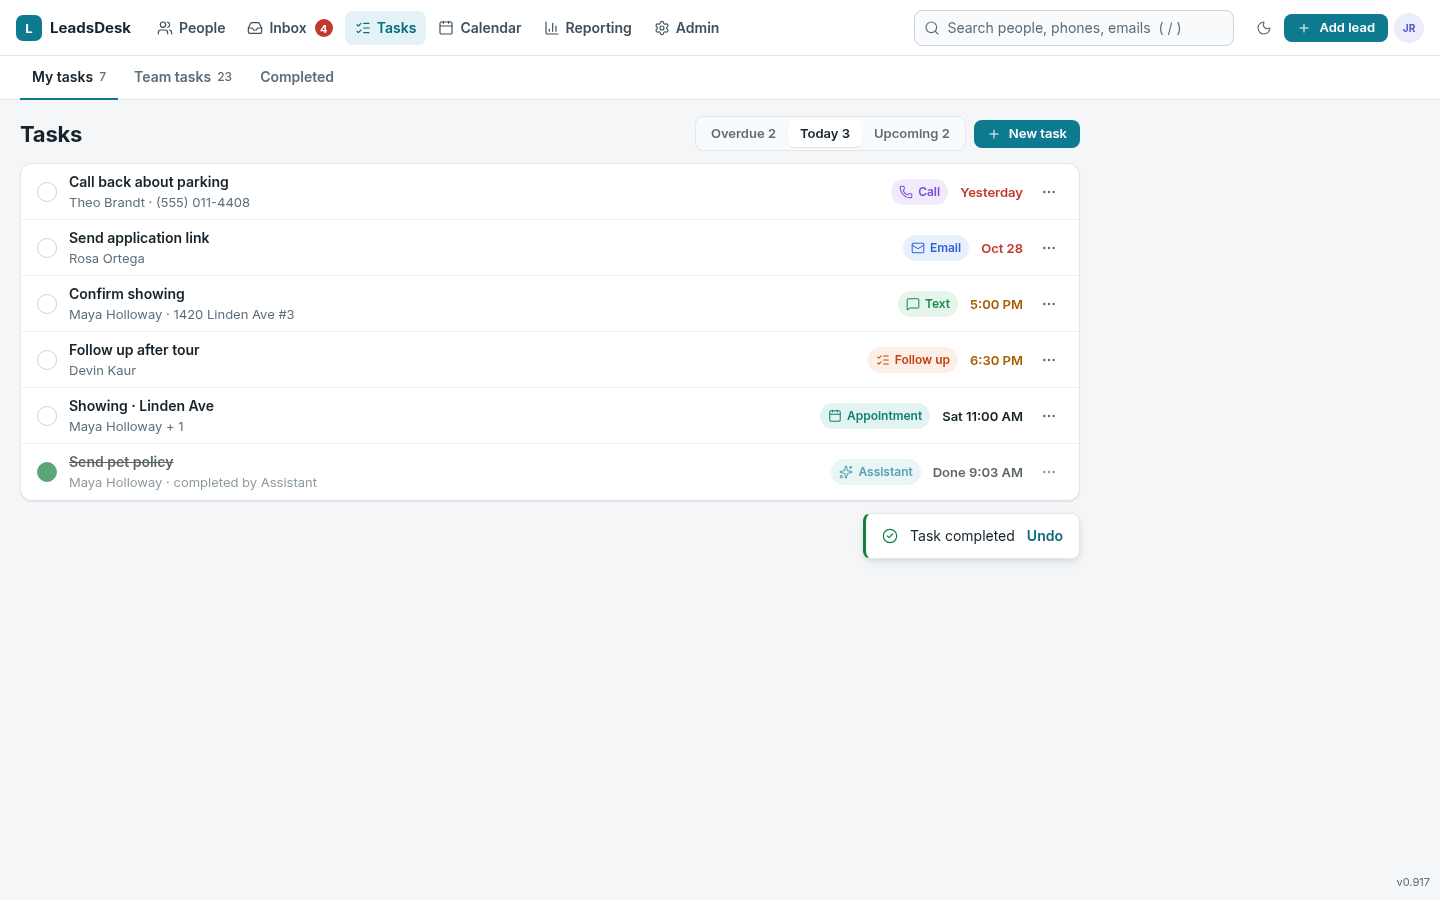Image resolution: width=1440 pixels, height=900 pixels.
Task: Switch to the Team tasks tab
Action: (183, 77)
